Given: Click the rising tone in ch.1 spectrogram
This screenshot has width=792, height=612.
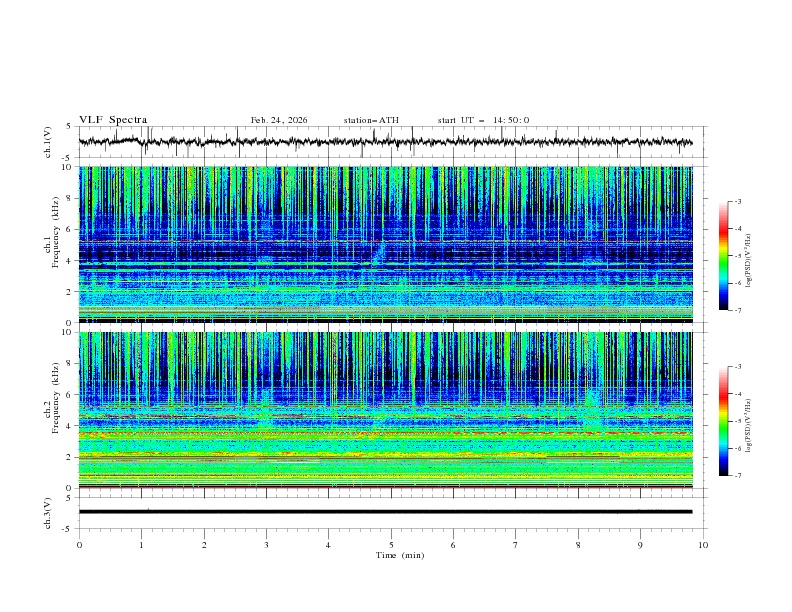Looking at the screenshot, I should [x=378, y=252].
